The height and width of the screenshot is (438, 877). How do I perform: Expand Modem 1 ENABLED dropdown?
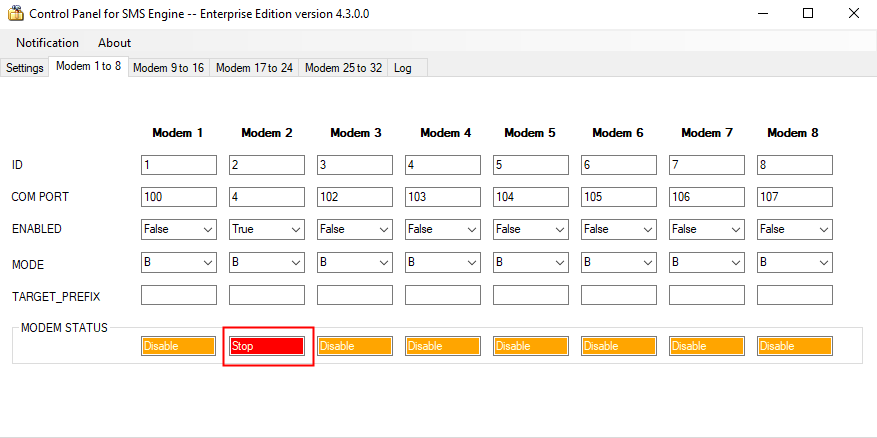click(179, 230)
